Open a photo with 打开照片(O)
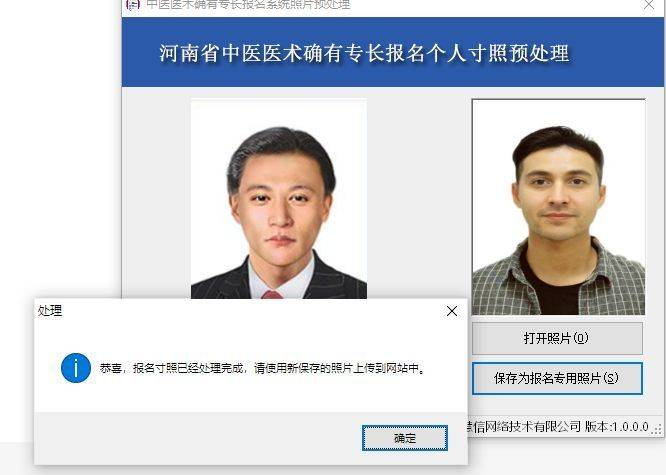 [557, 338]
